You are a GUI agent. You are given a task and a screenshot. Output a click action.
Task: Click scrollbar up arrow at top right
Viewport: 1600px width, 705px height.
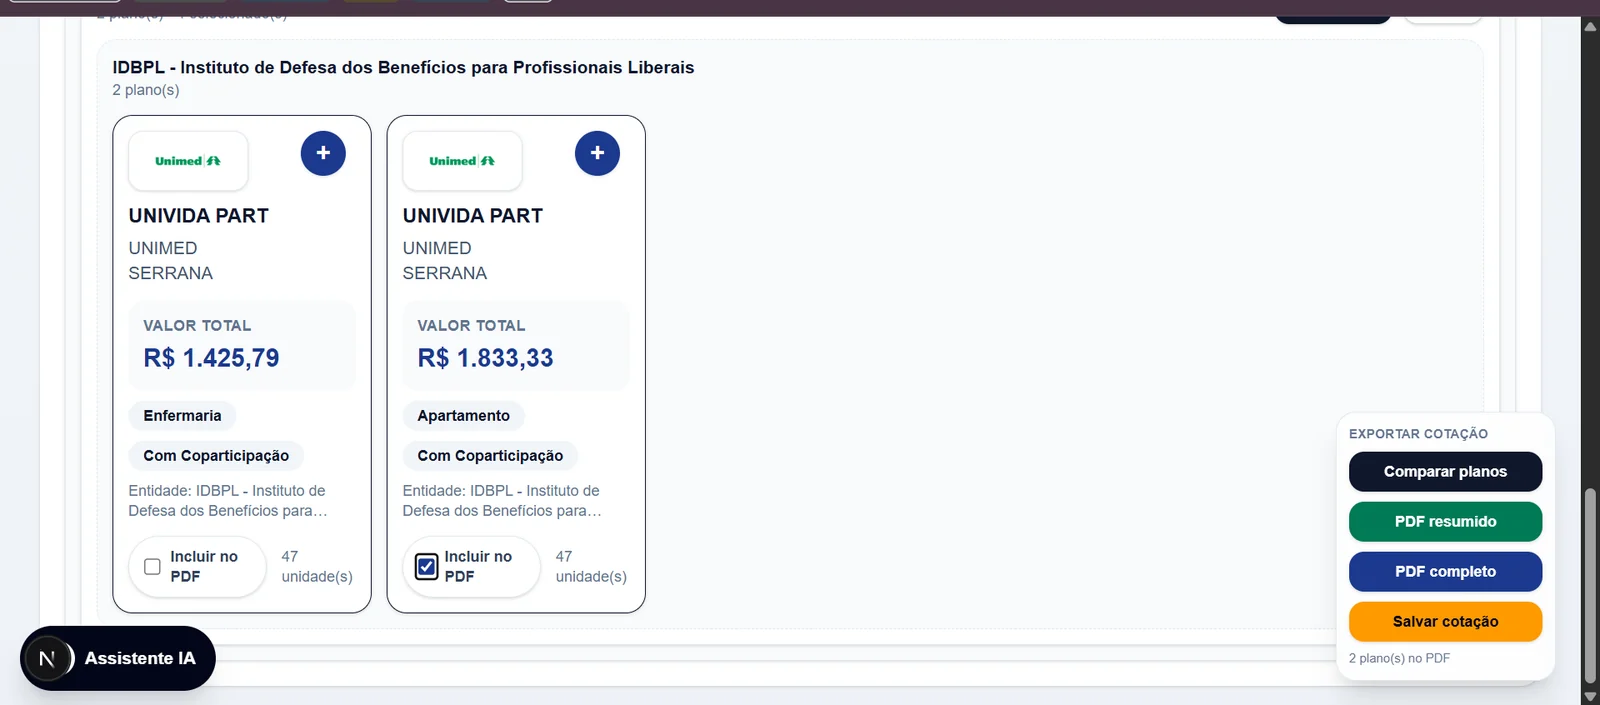[1590, 26]
